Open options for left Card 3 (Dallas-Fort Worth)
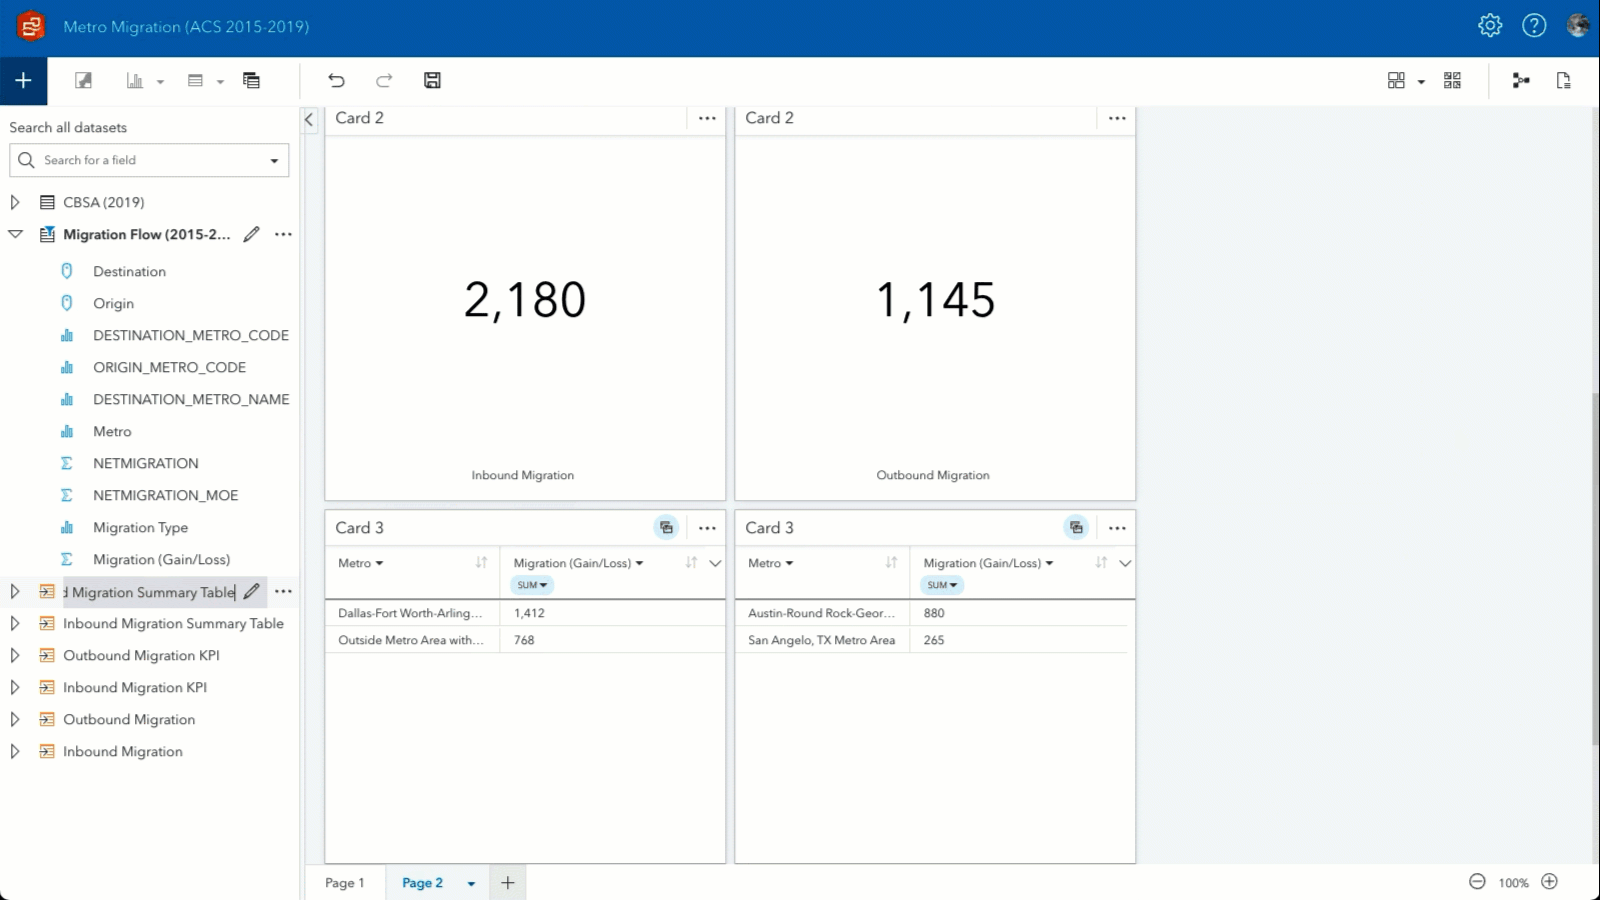The width and height of the screenshot is (1600, 900). pos(707,528)
